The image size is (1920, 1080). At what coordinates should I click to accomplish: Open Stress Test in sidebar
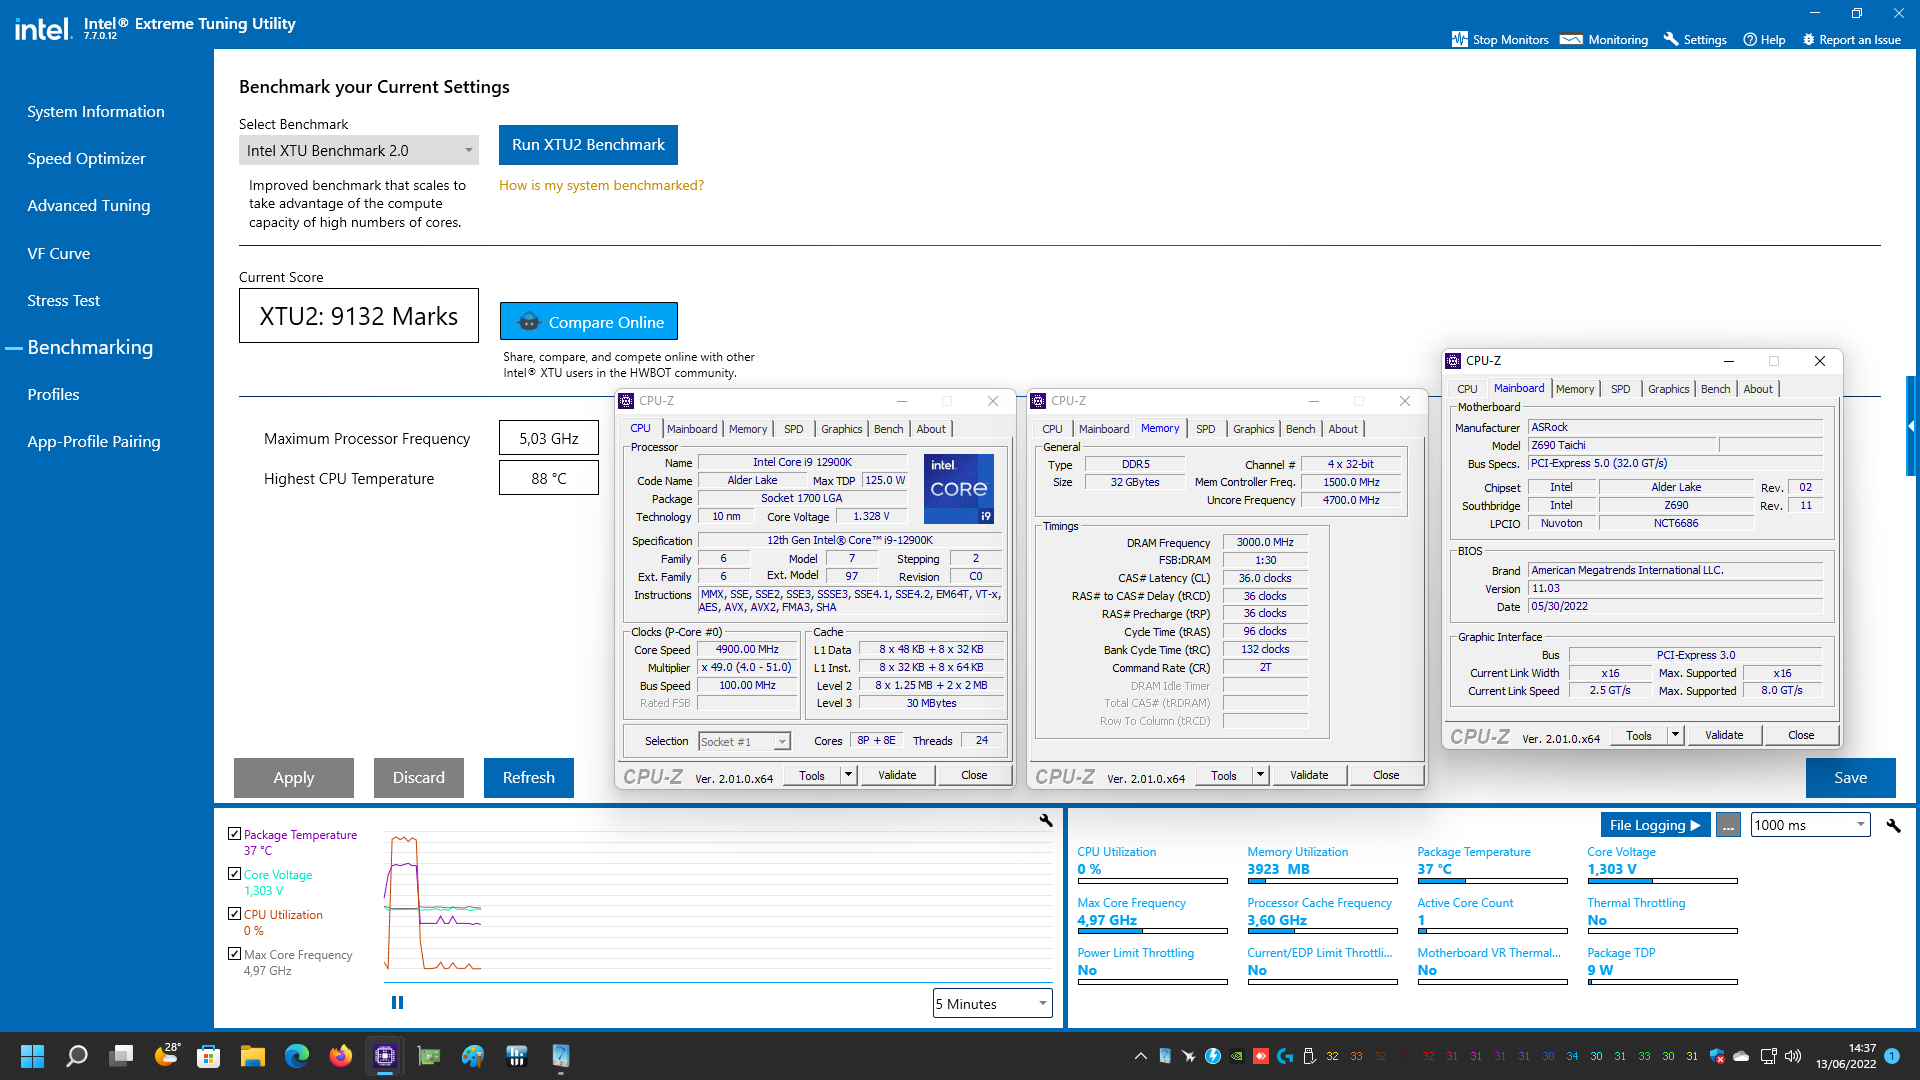click(64, 300)
